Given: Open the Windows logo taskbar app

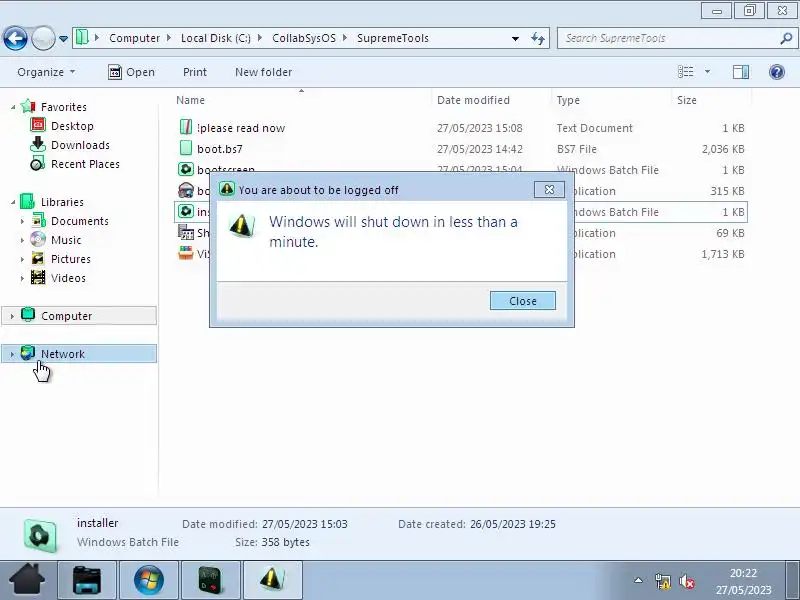Looking at the screenshot, I should click(148, 581).
